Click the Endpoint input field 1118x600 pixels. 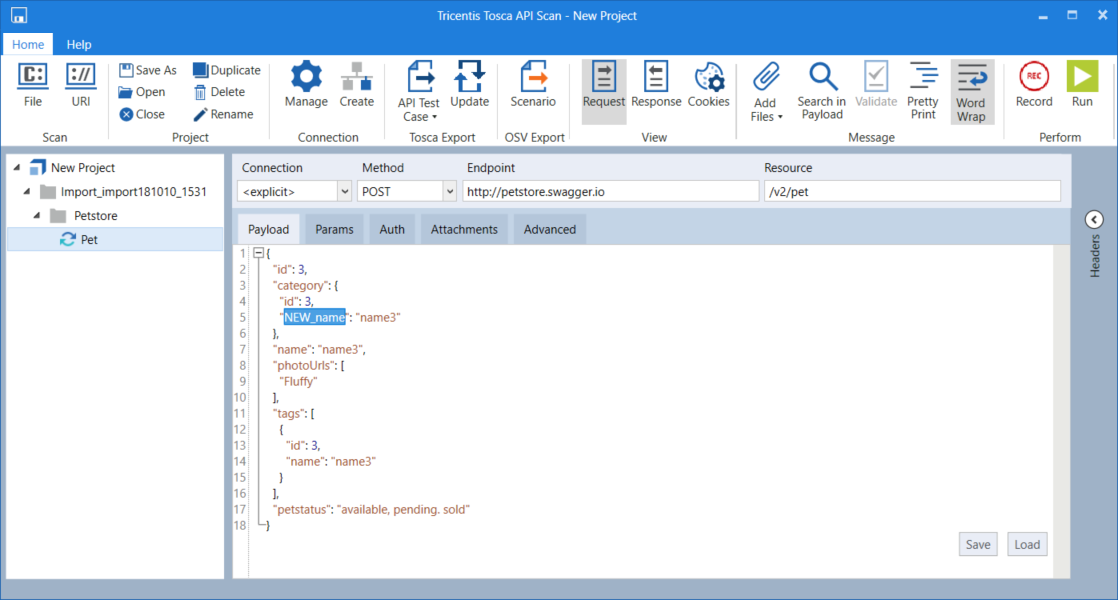click(610, 191)
